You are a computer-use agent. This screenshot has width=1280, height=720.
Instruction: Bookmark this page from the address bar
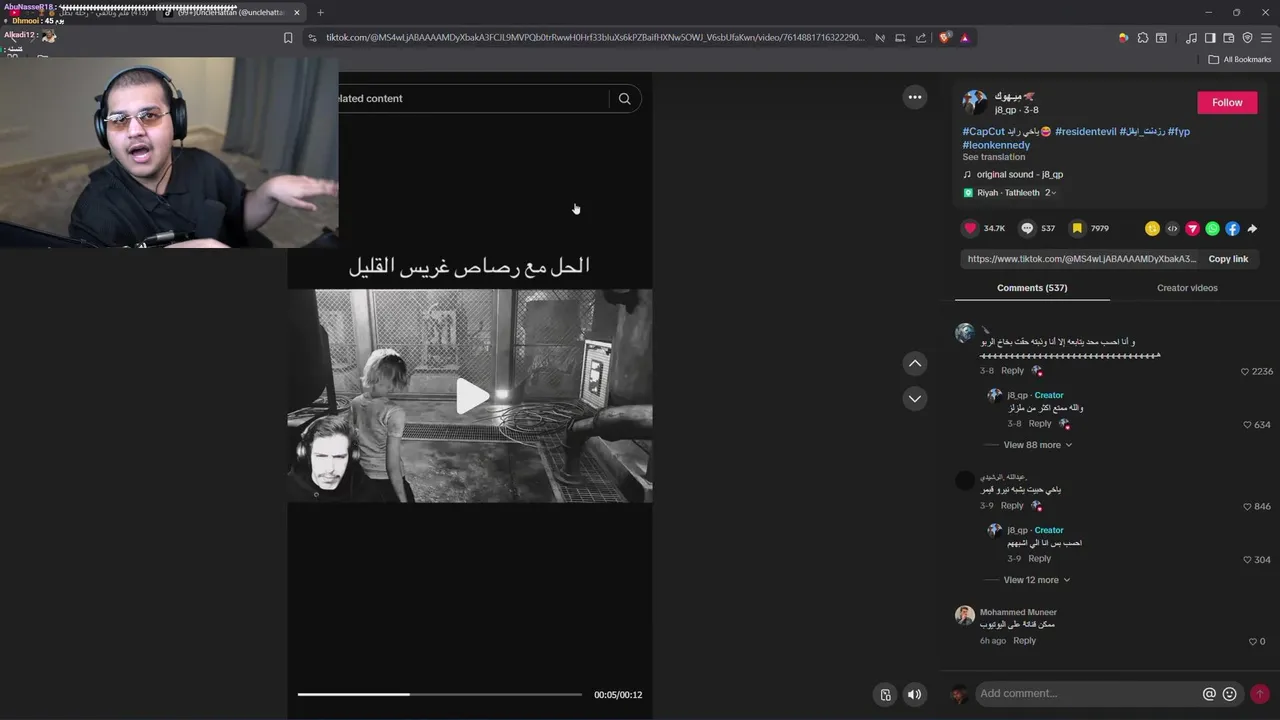[x=288, y=38]
